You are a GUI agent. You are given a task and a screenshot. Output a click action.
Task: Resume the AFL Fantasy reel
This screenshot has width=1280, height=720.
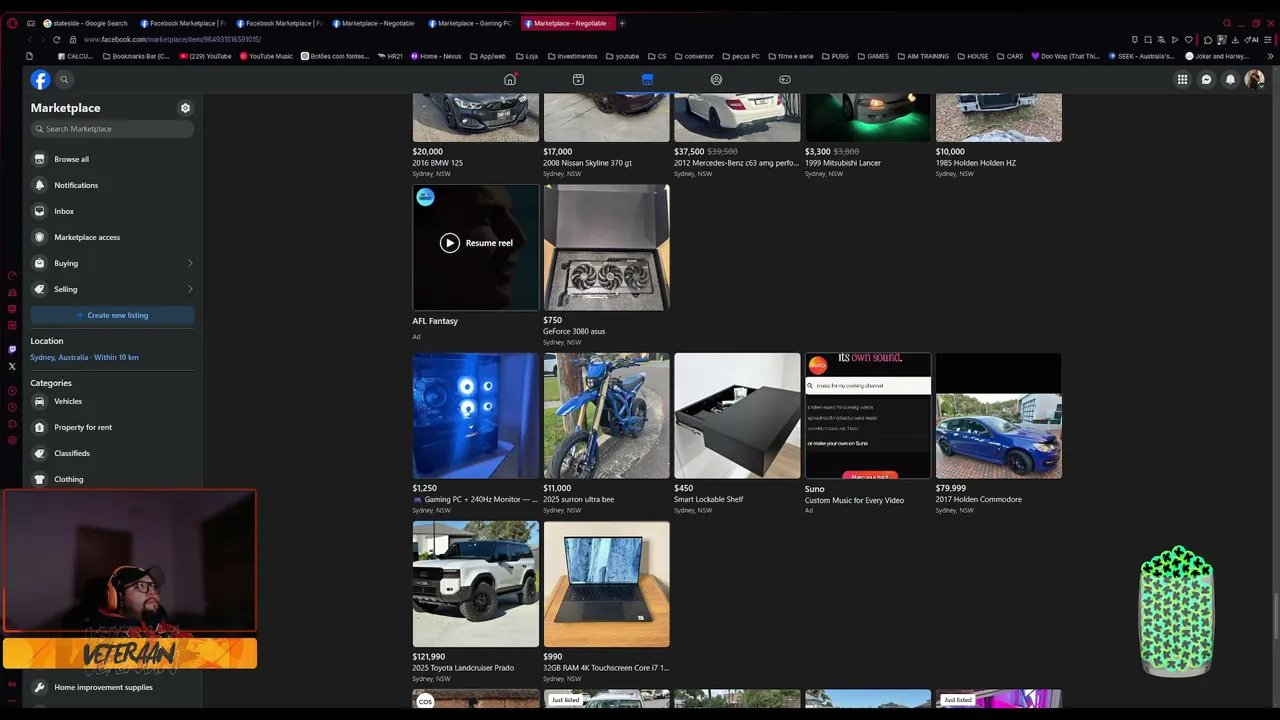coord(476,243)
